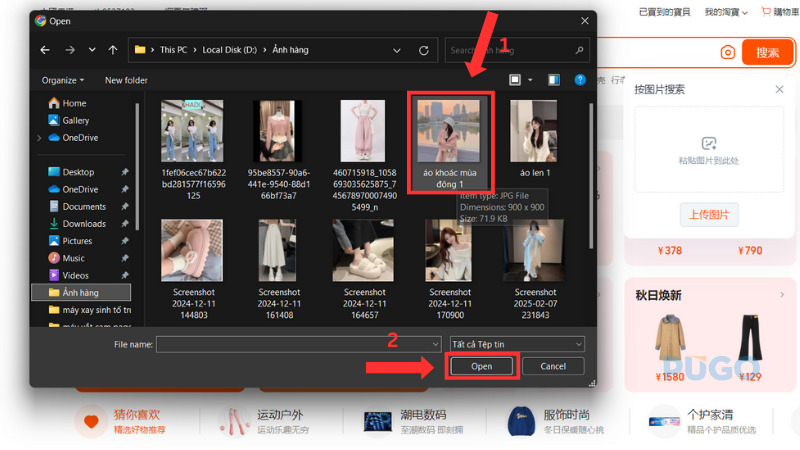Open recent locations dropdown arrow
The image size is (800, 450).
click(x=92, y=49)
